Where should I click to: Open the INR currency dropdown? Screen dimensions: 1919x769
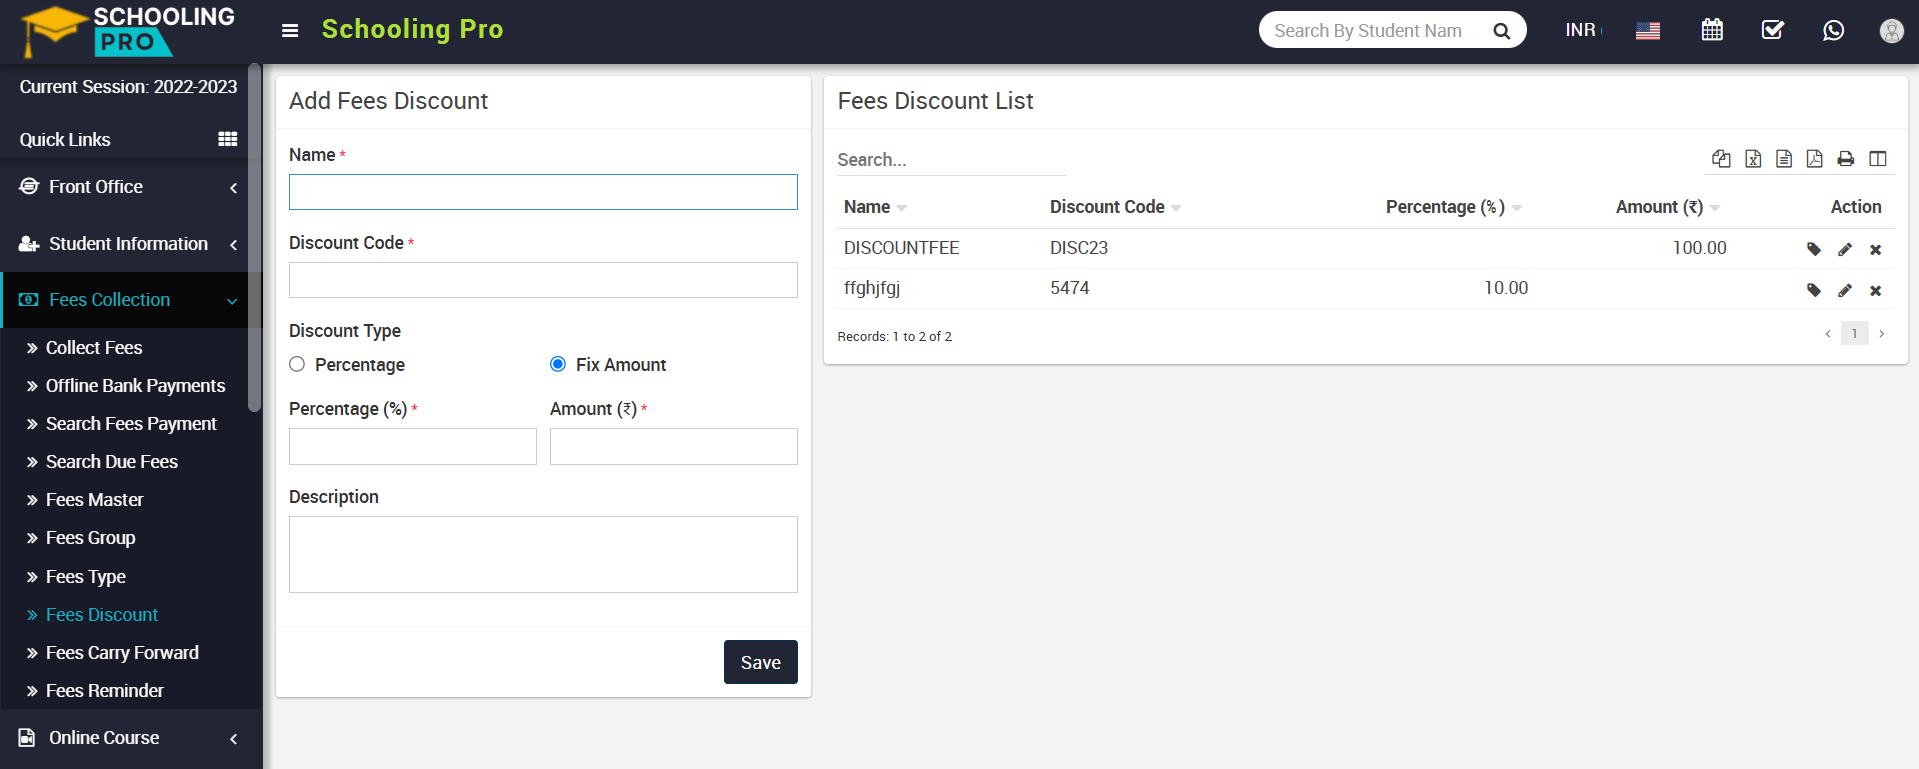(1582, 30)
